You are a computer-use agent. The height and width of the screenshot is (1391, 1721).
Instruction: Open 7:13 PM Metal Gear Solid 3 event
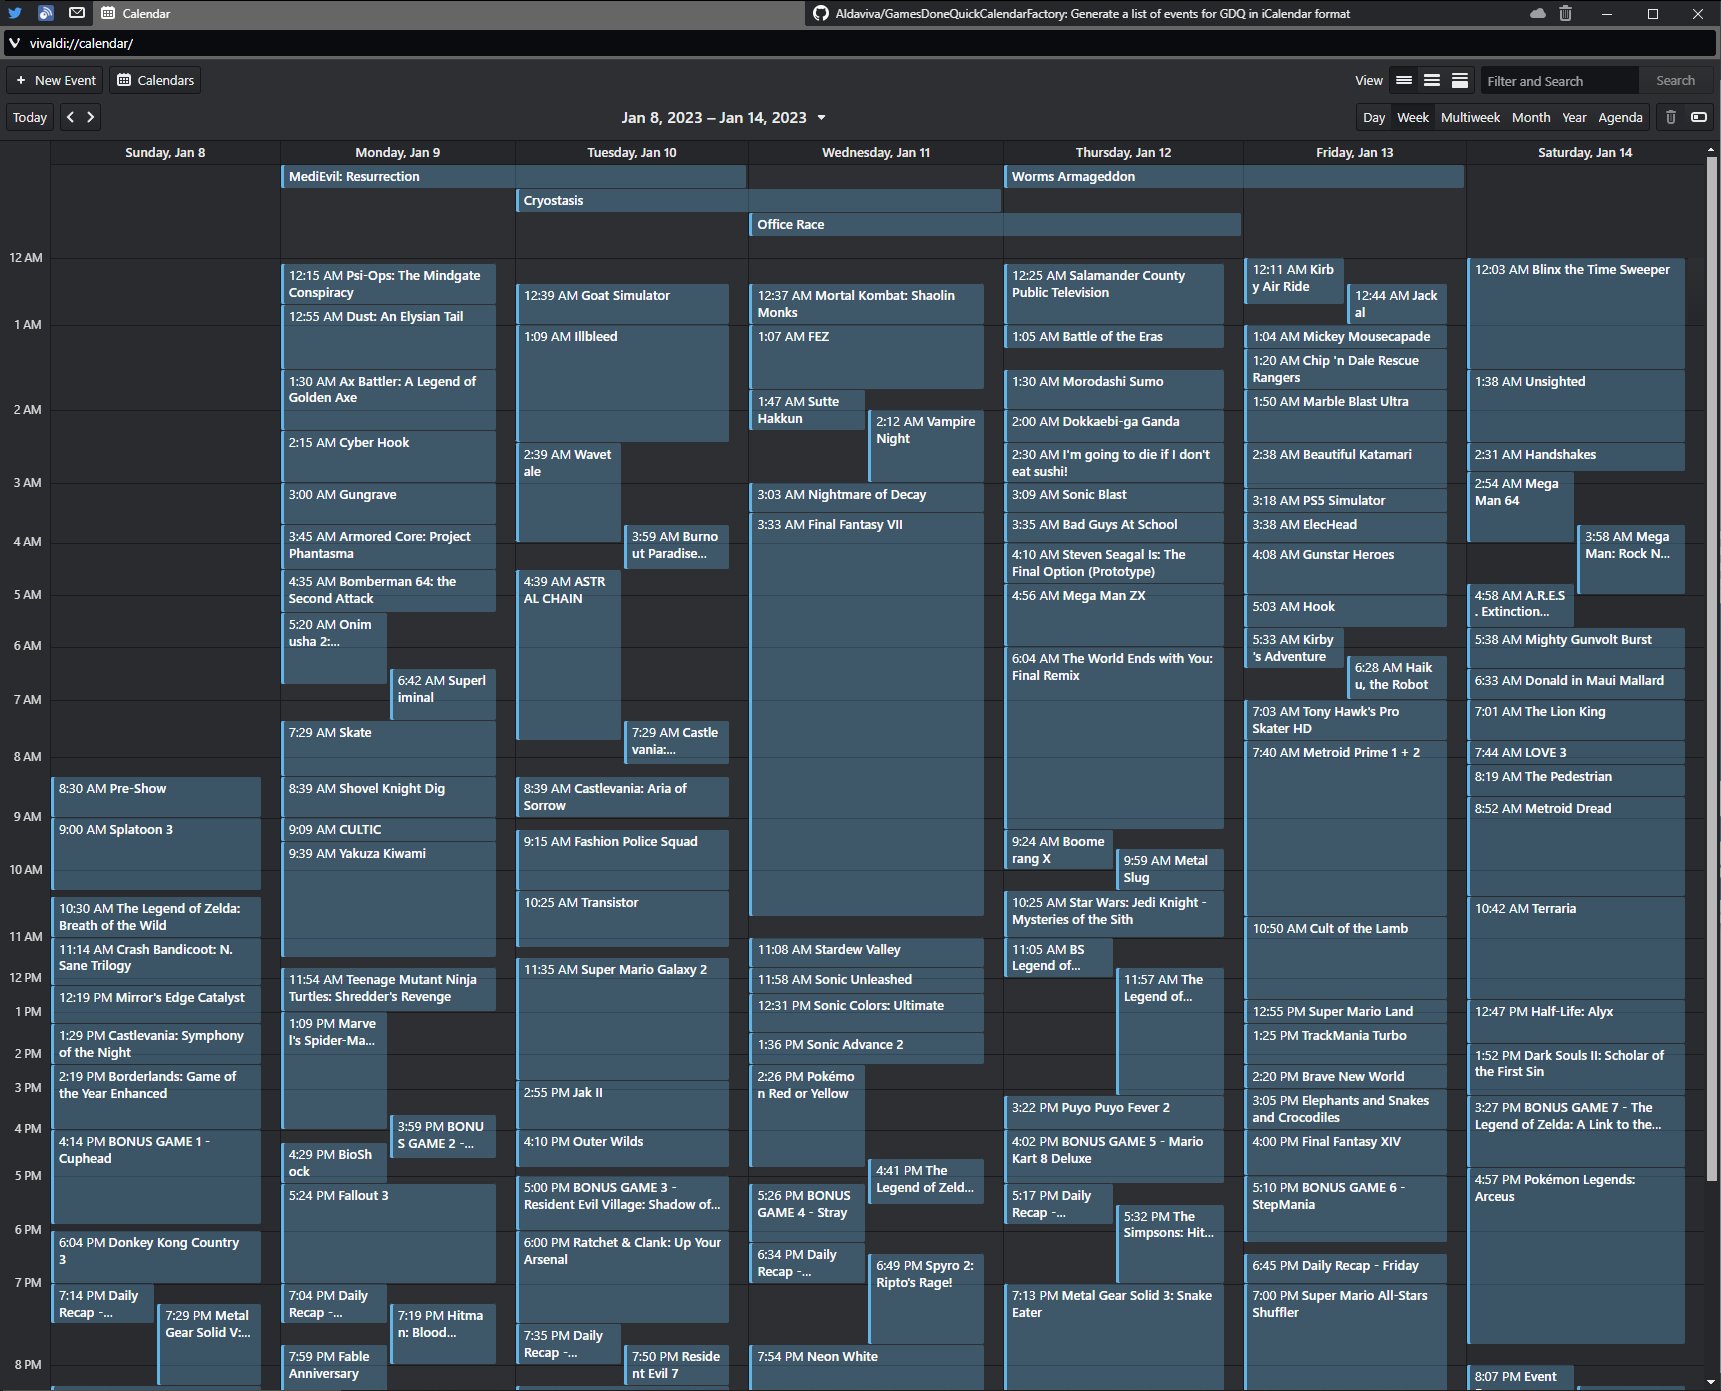1114,1336
